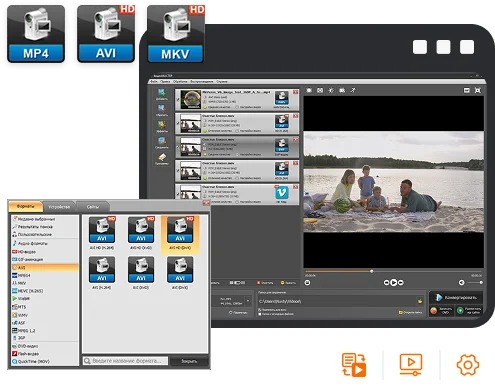Image resolution: width=495 pixels, height=392 pixels.
Task: Adjust the volume slider in the player
Action: pyautogui.click(x=475, y=283)
